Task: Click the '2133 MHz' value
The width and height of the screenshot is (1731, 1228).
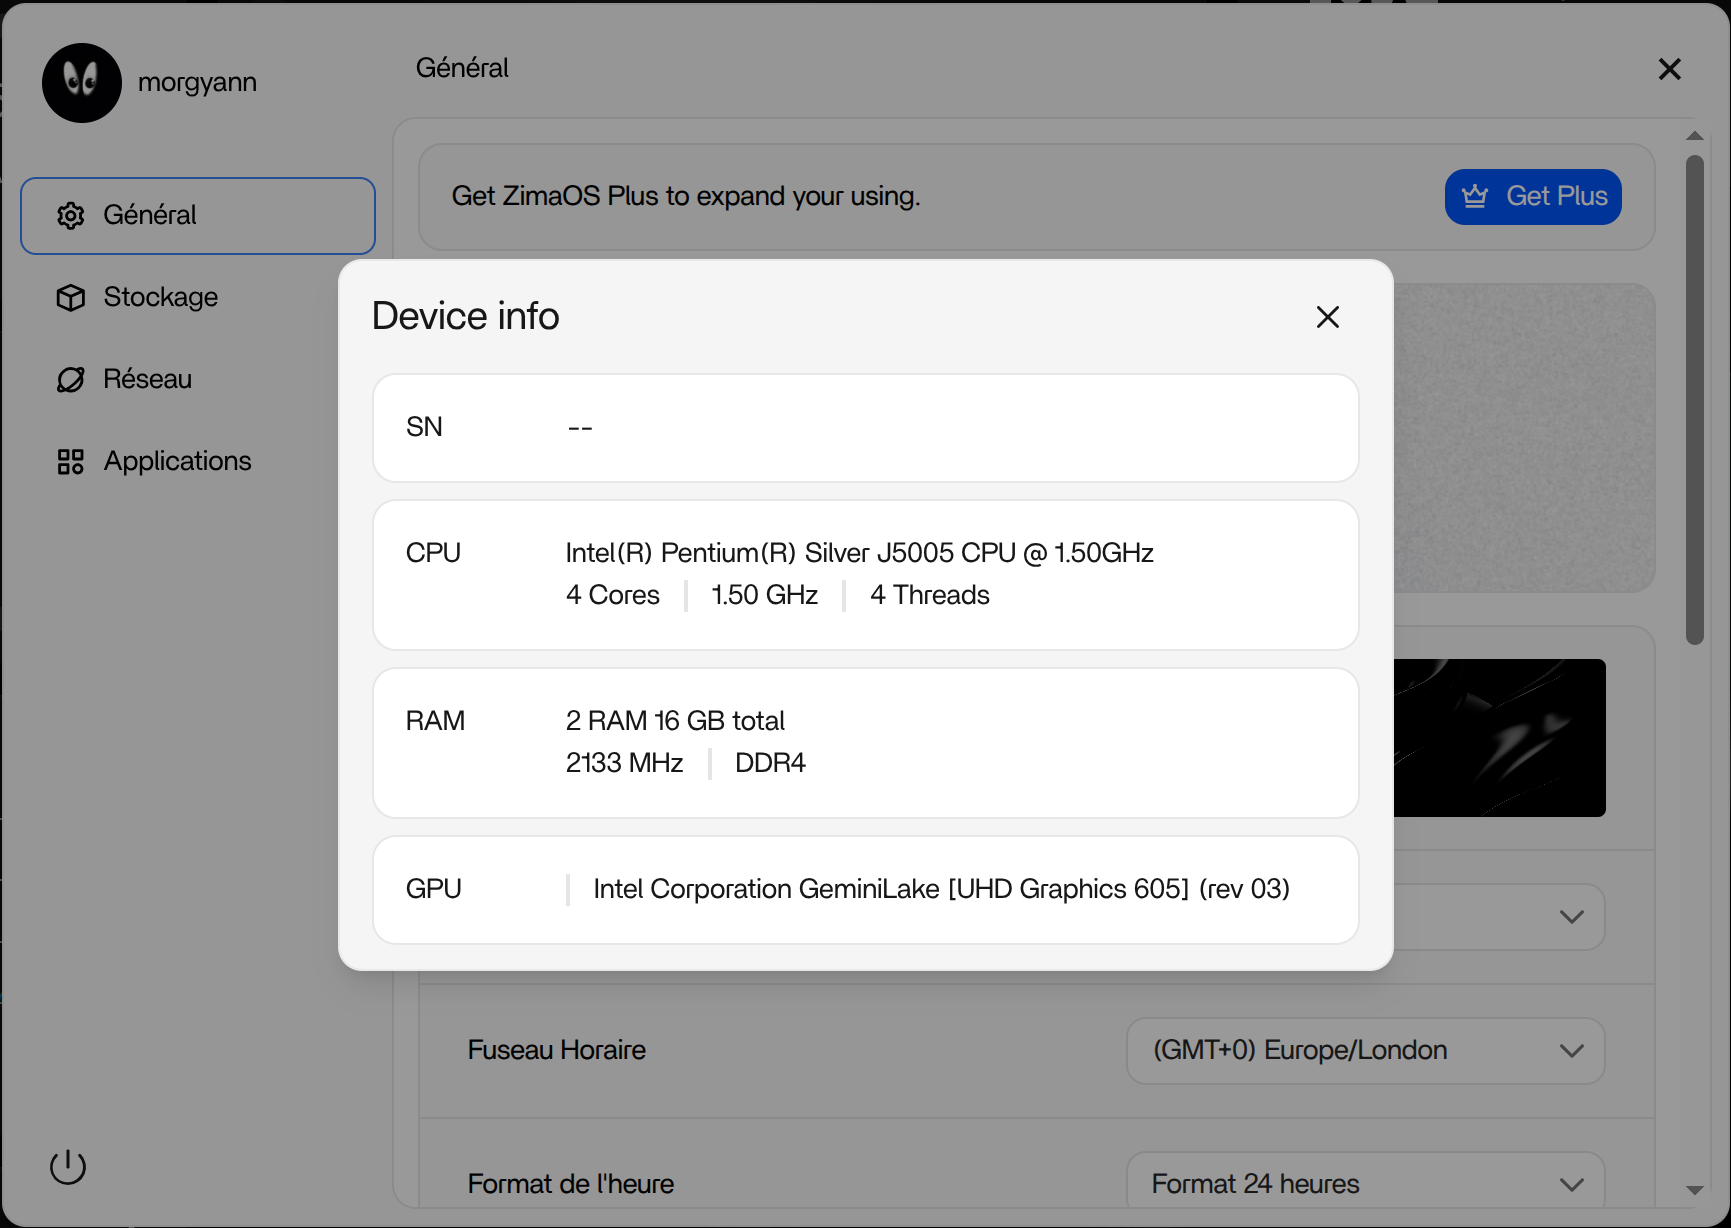Action: point(624,763)
